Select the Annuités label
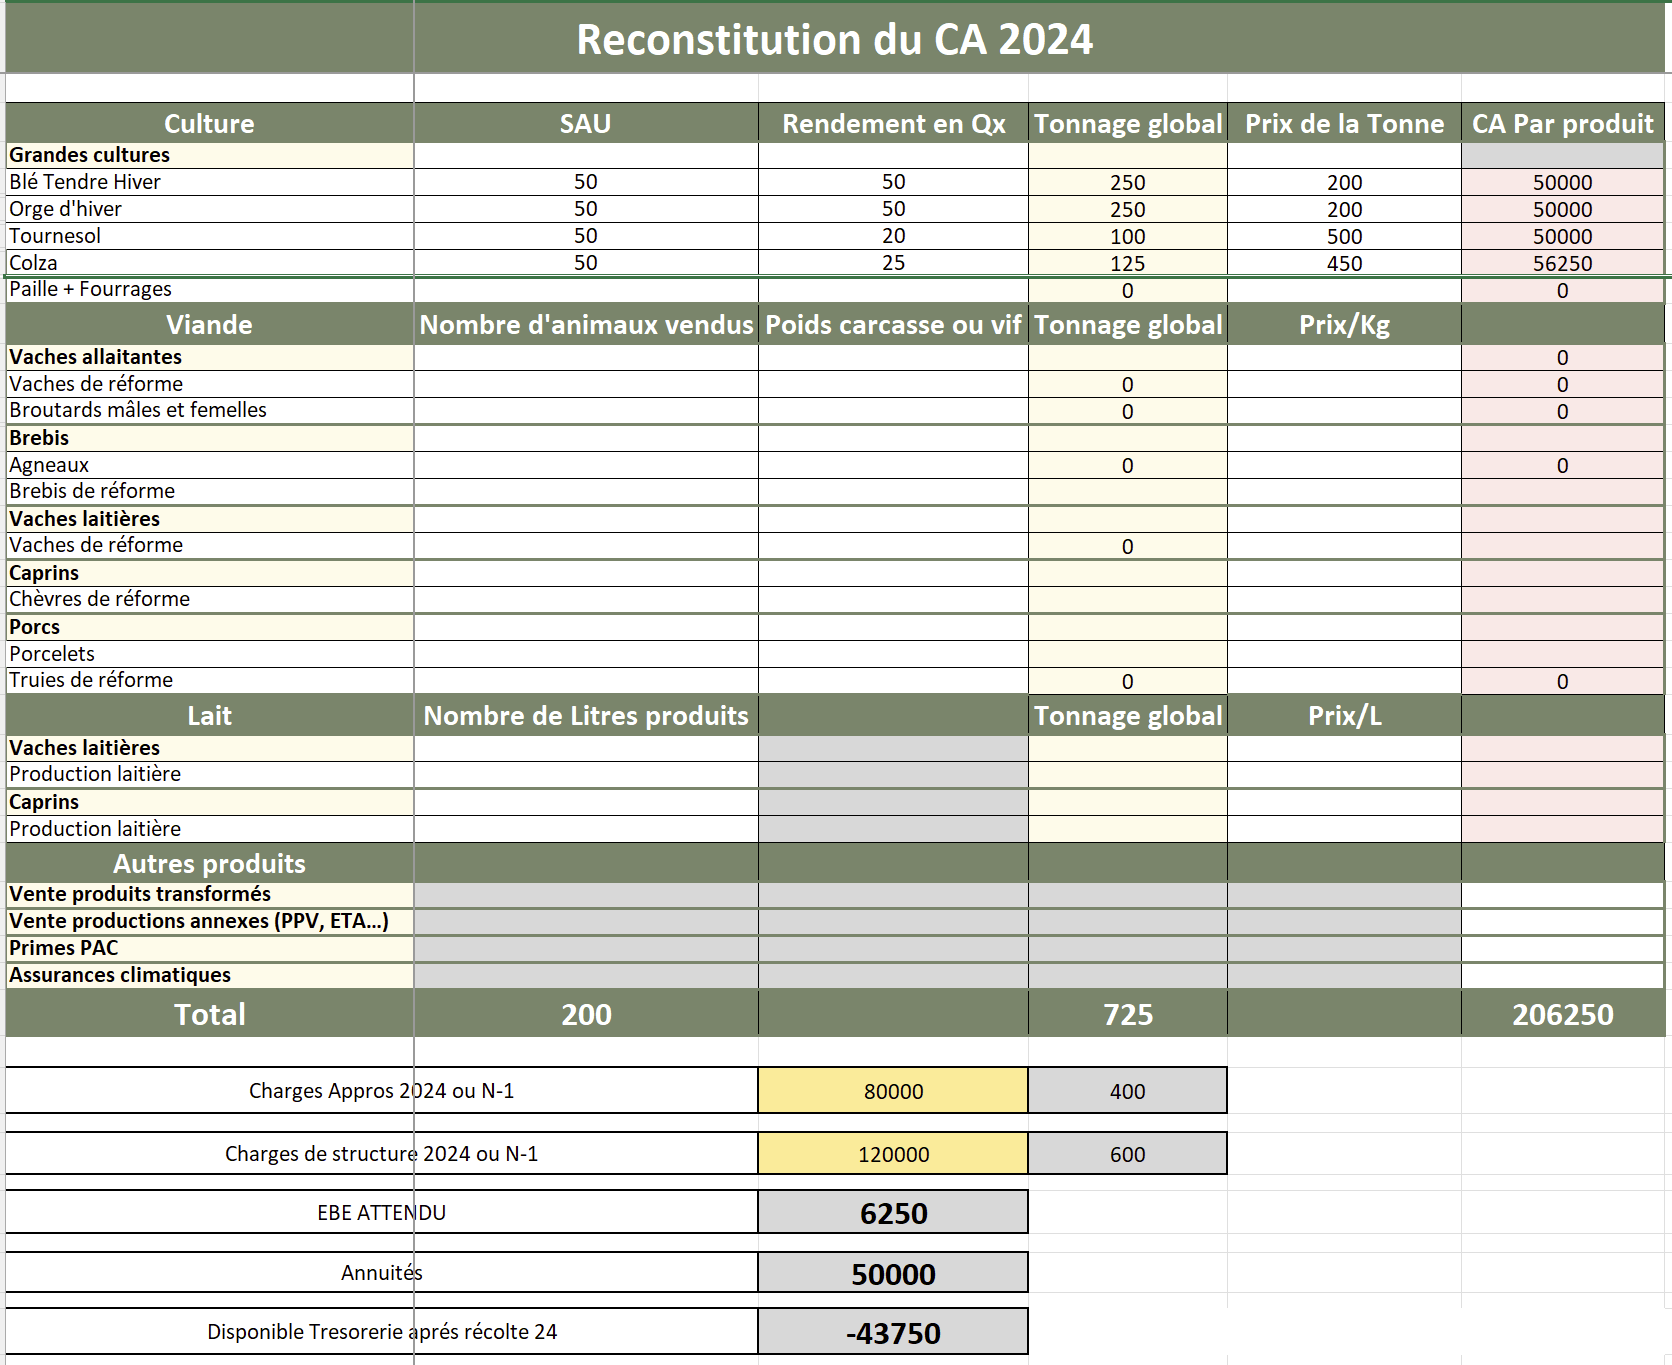Image resolution: width=1672 pixels, height=1365 pixels. [x=381, y=1273]
